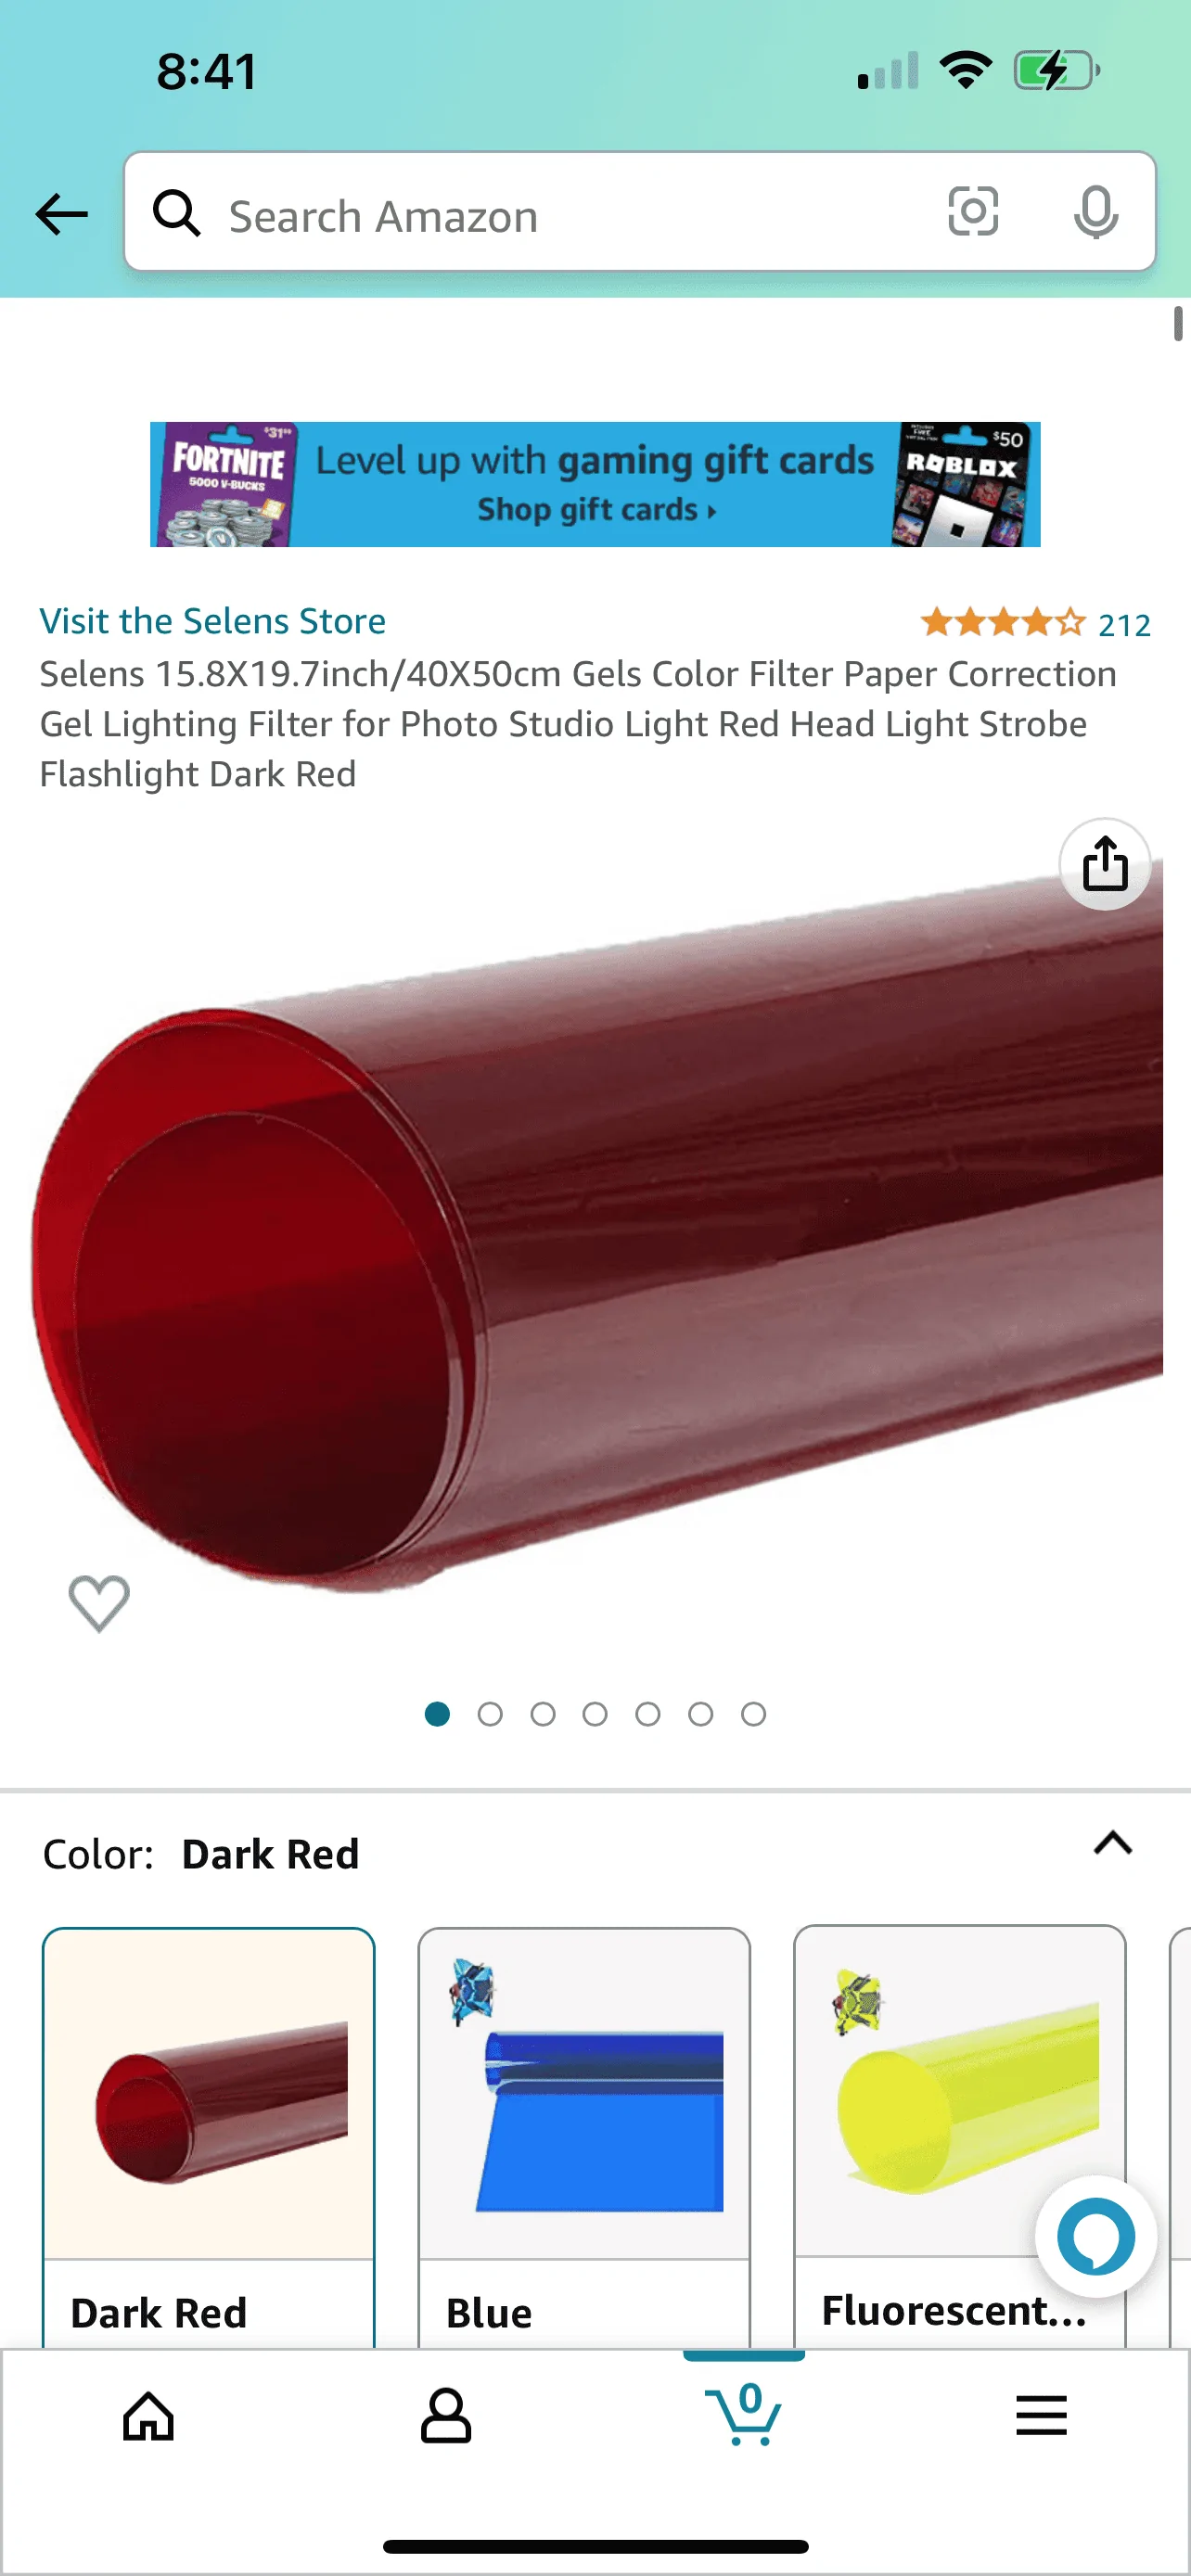This screenshot has height=2576, width=1191.
Task: Collapse the Color options chevron
Action: (1112, 1843)
